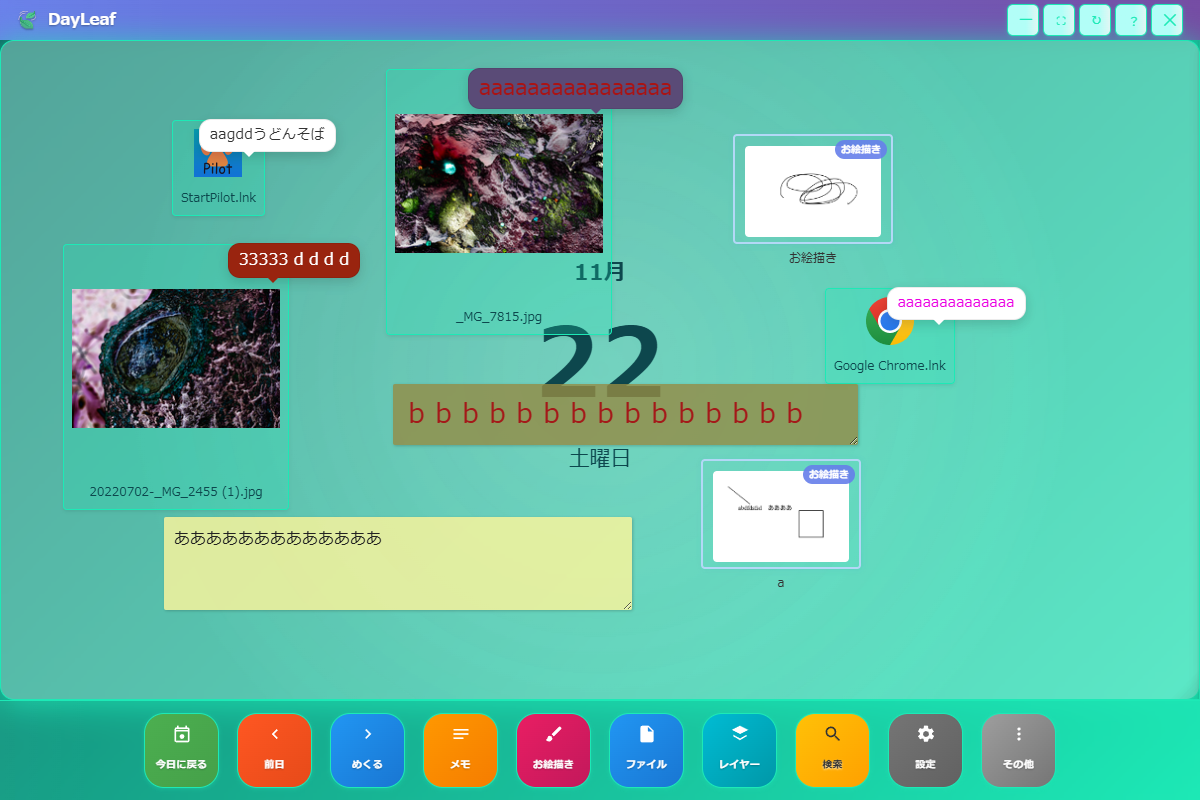This screenshot has width=1200, height=800.
Task: Open the お絵描き drawing tool button
Action: [553, 750]
